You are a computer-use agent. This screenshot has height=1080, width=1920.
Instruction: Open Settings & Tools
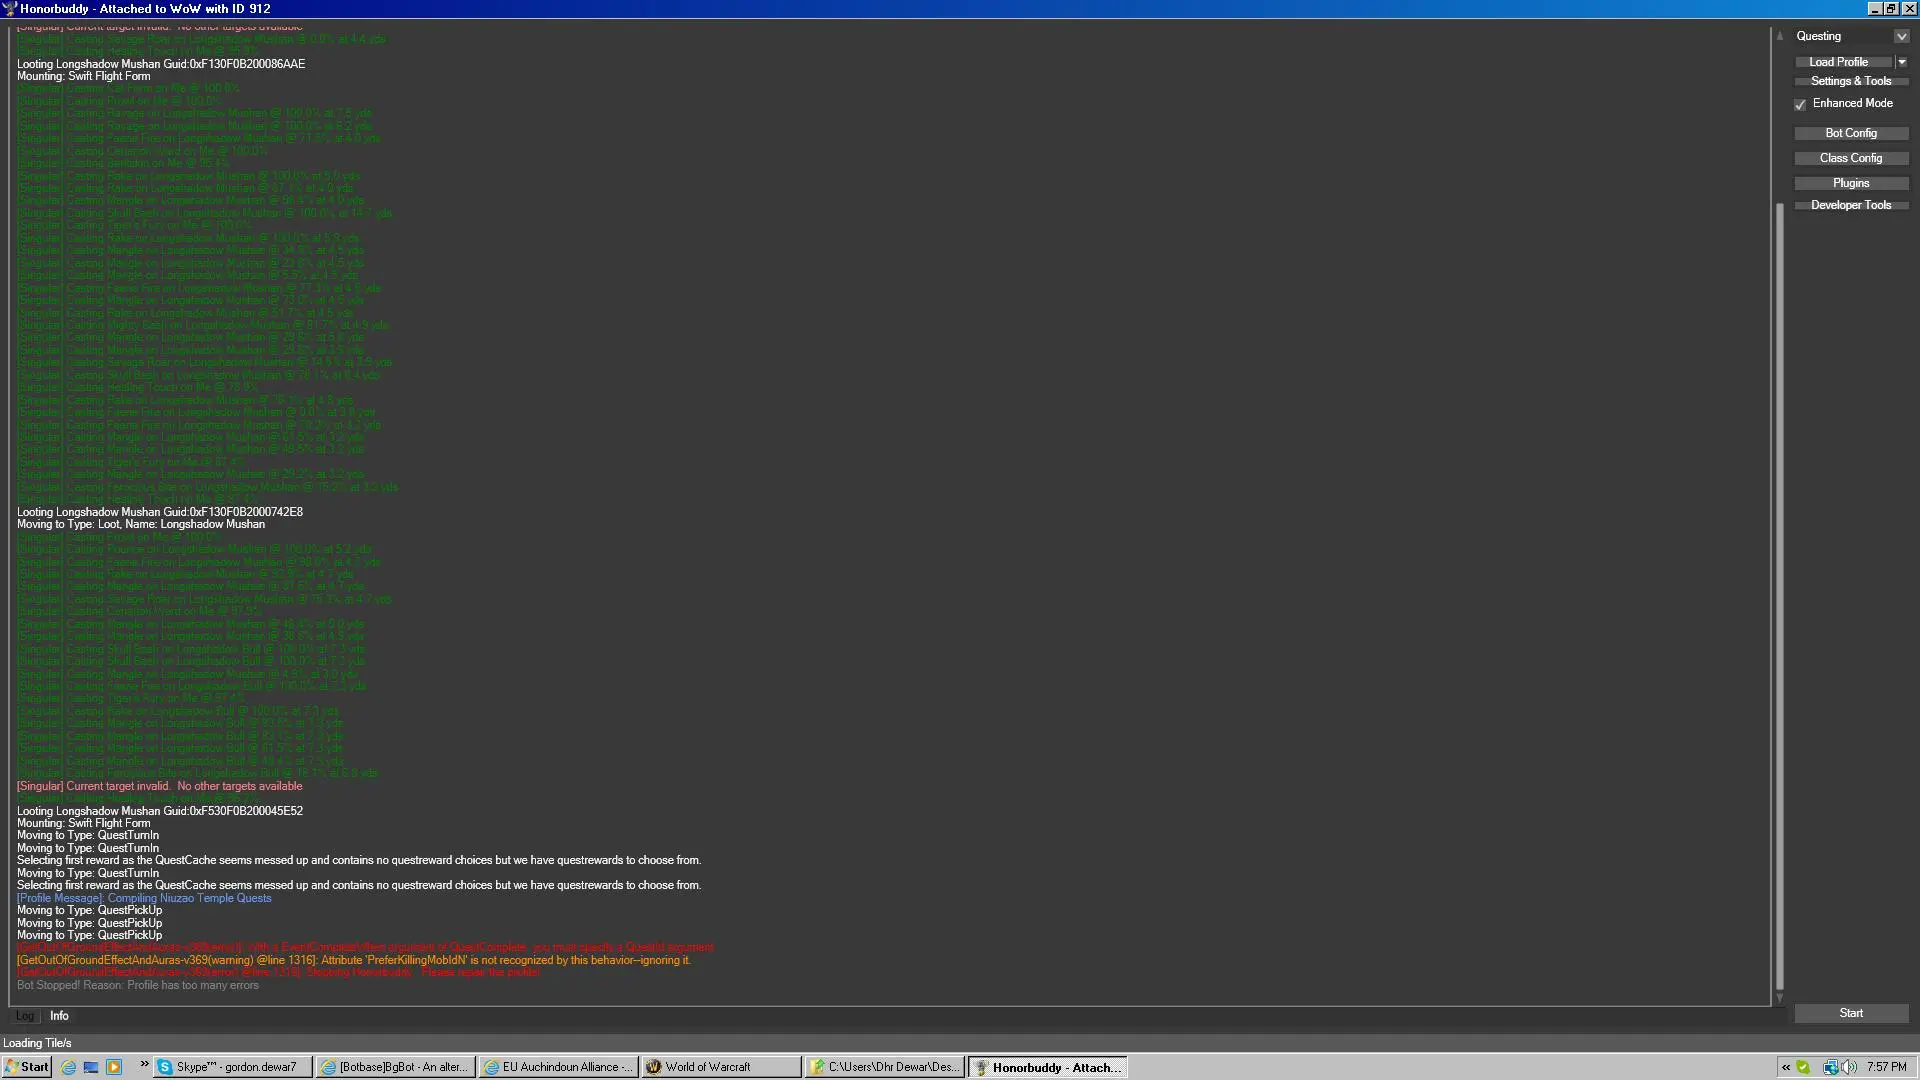point(1850,81)
